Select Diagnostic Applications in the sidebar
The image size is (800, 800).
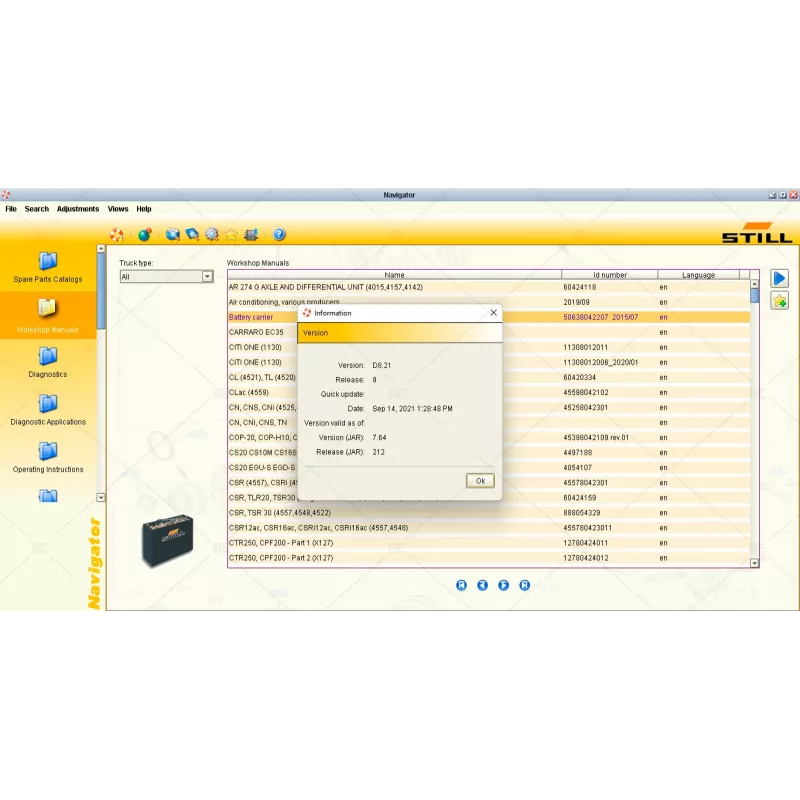point(48,408)
